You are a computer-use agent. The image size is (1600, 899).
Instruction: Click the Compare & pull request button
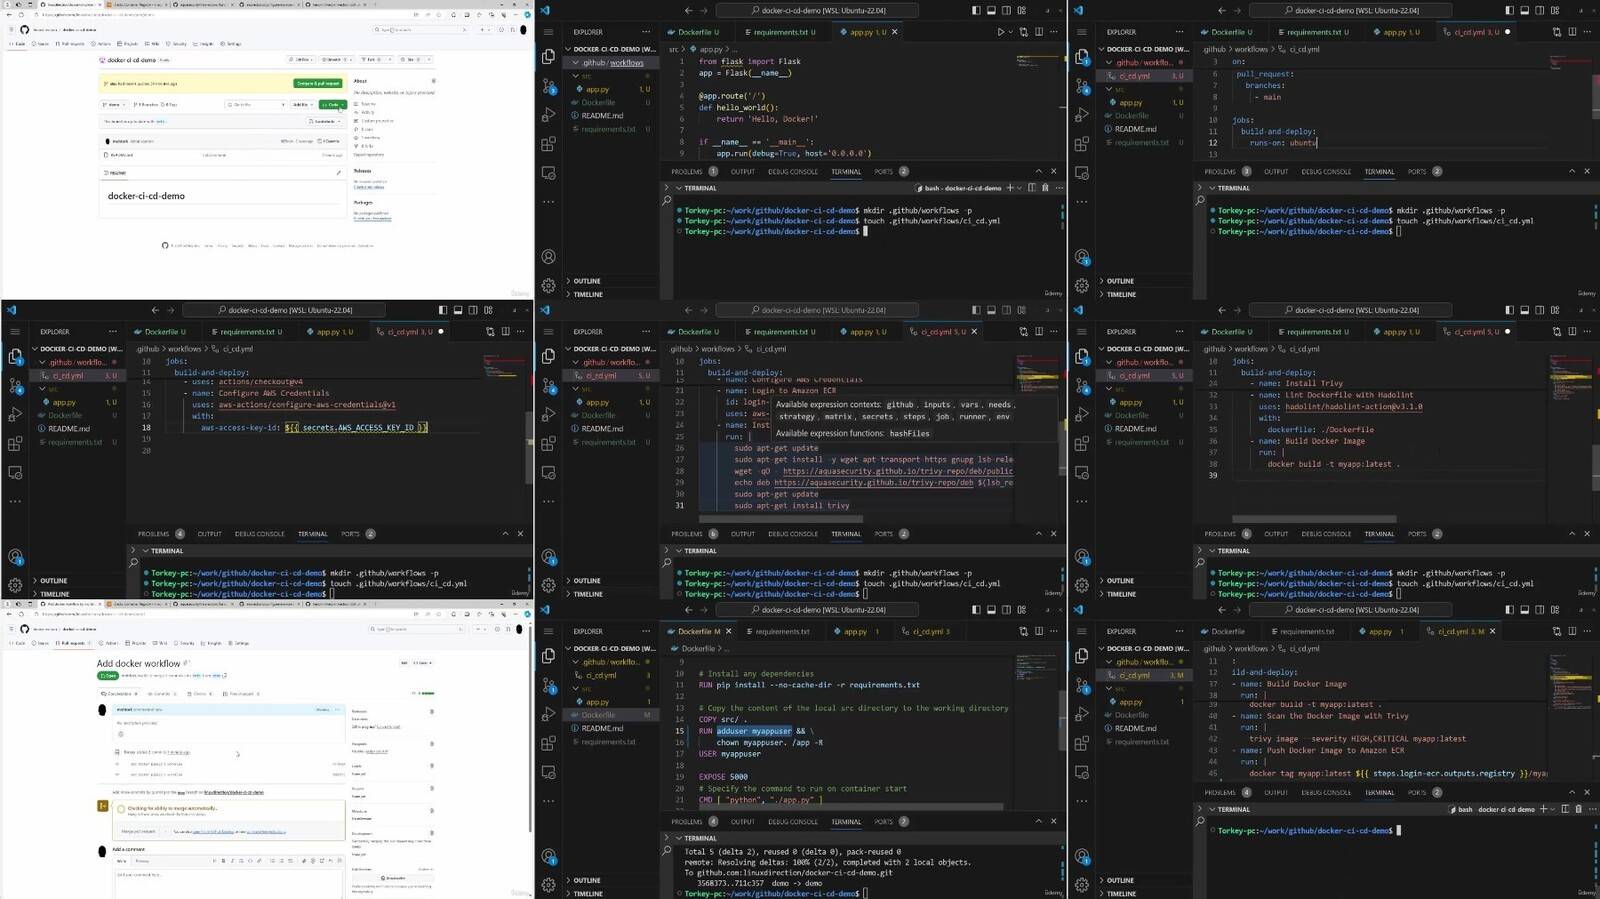318,83
